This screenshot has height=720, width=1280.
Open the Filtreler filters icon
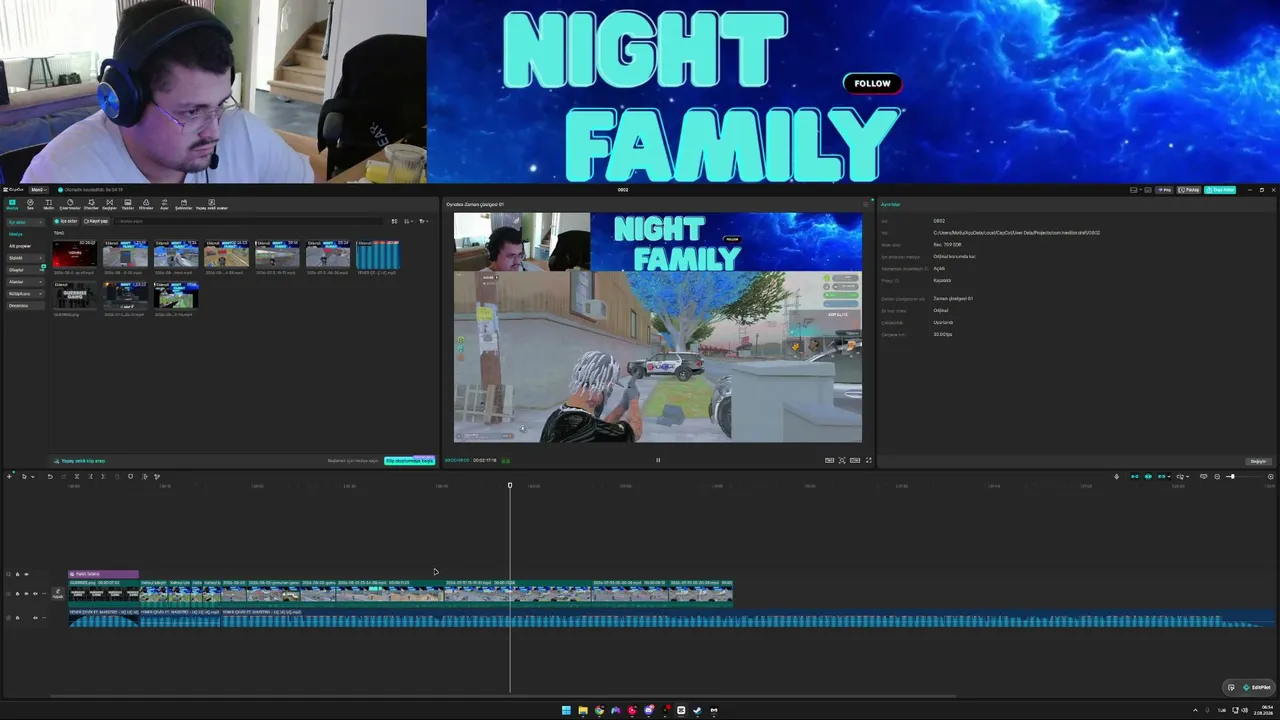pos(146,205)
